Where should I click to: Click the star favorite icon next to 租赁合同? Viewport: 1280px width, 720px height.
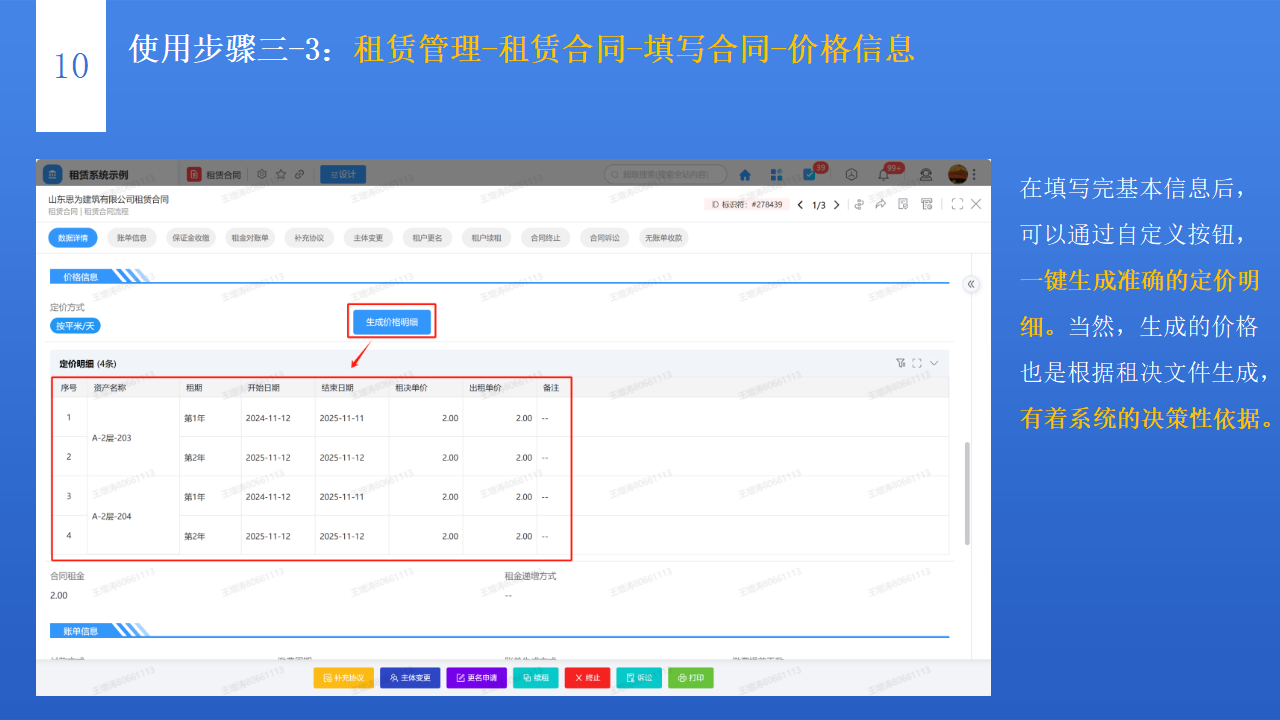pyautogui.click(x=281, y=173)
